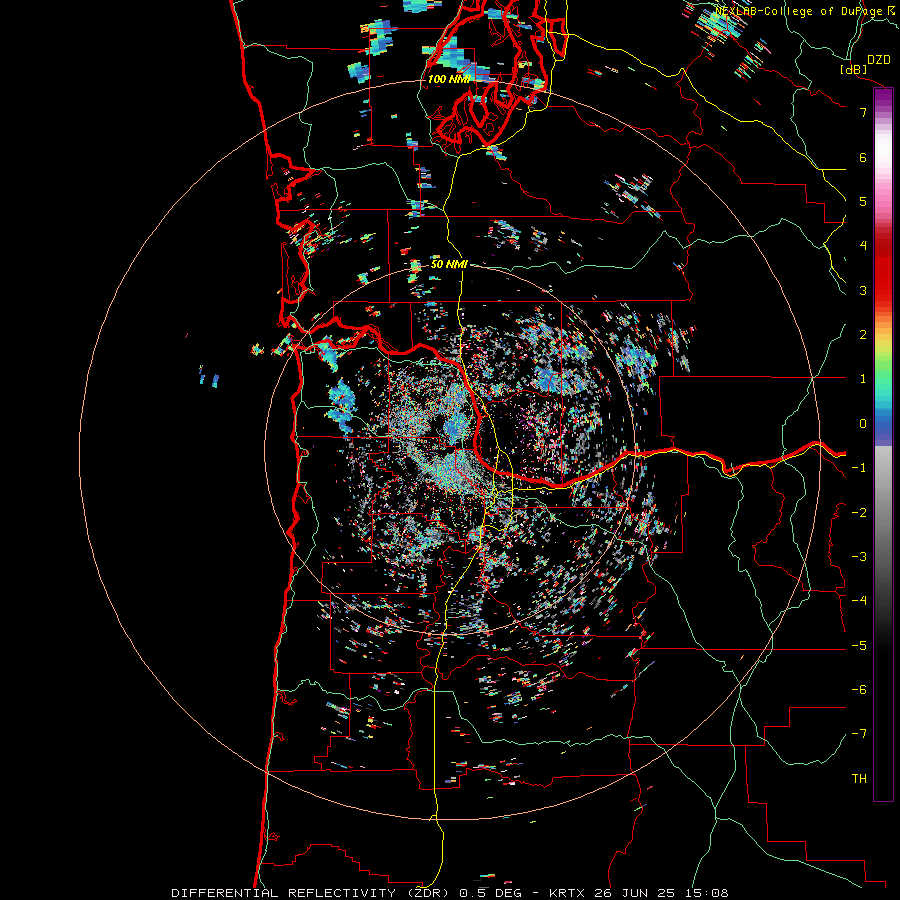Click the 26 JUN 25 date stamp

pyautogui.click(x=634, y=893)
